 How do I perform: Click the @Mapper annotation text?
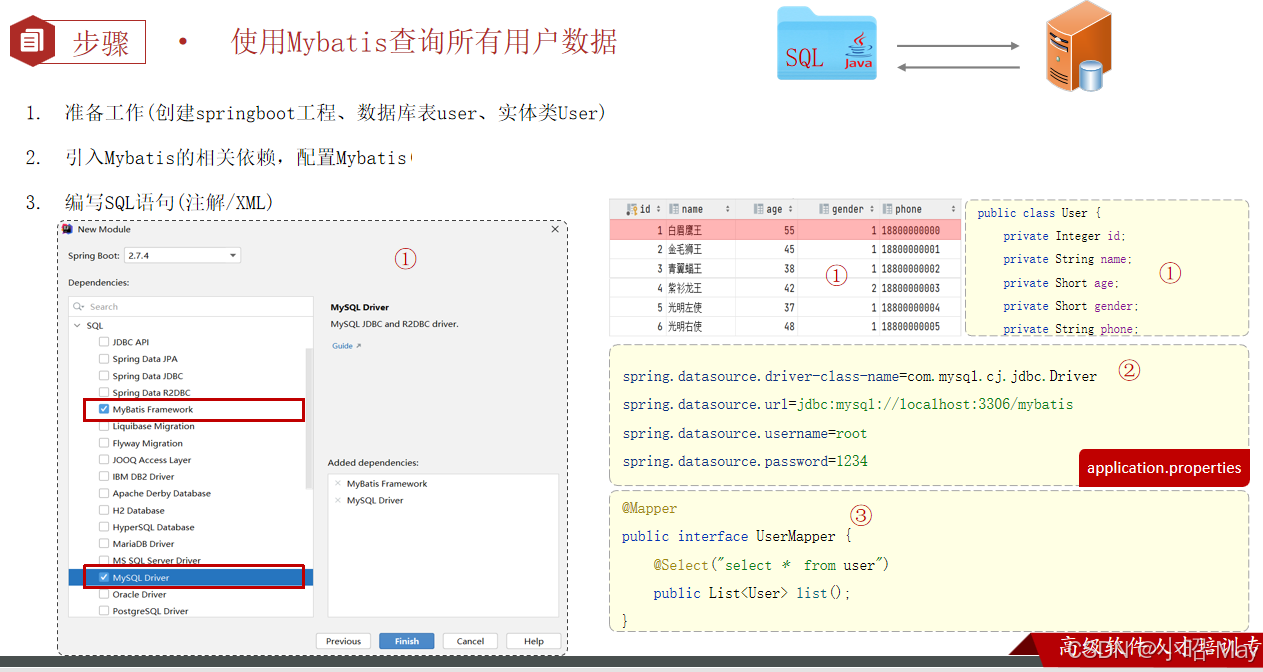pyautogui.click(x=649, y=508)
